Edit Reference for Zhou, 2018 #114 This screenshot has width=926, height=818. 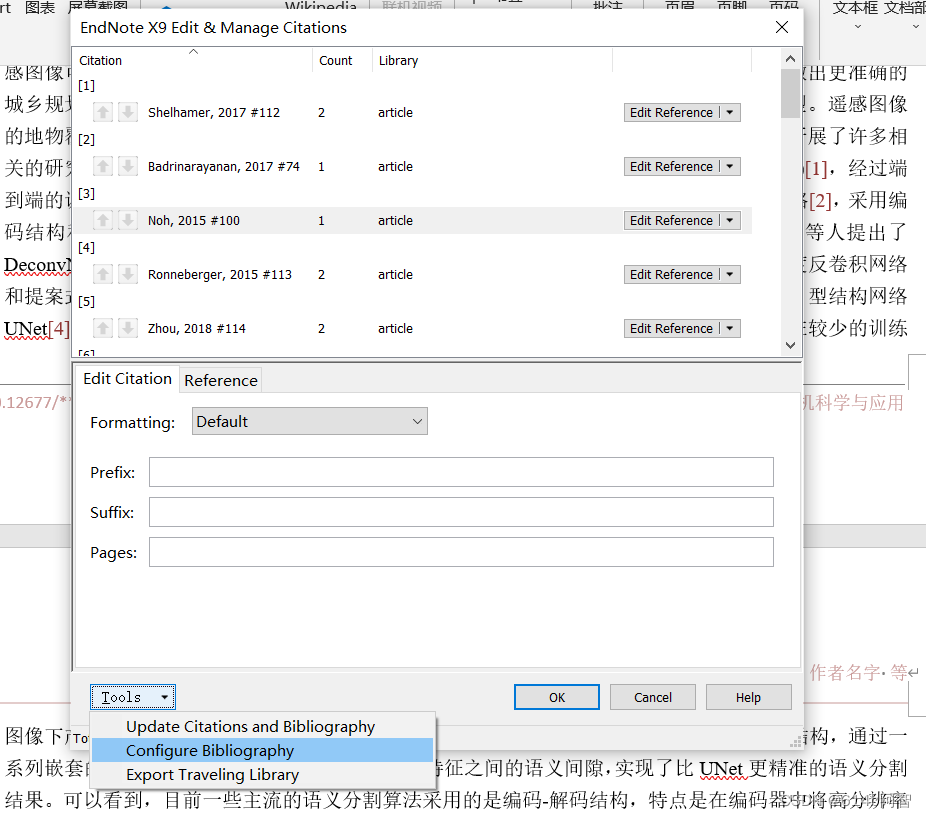671,328
